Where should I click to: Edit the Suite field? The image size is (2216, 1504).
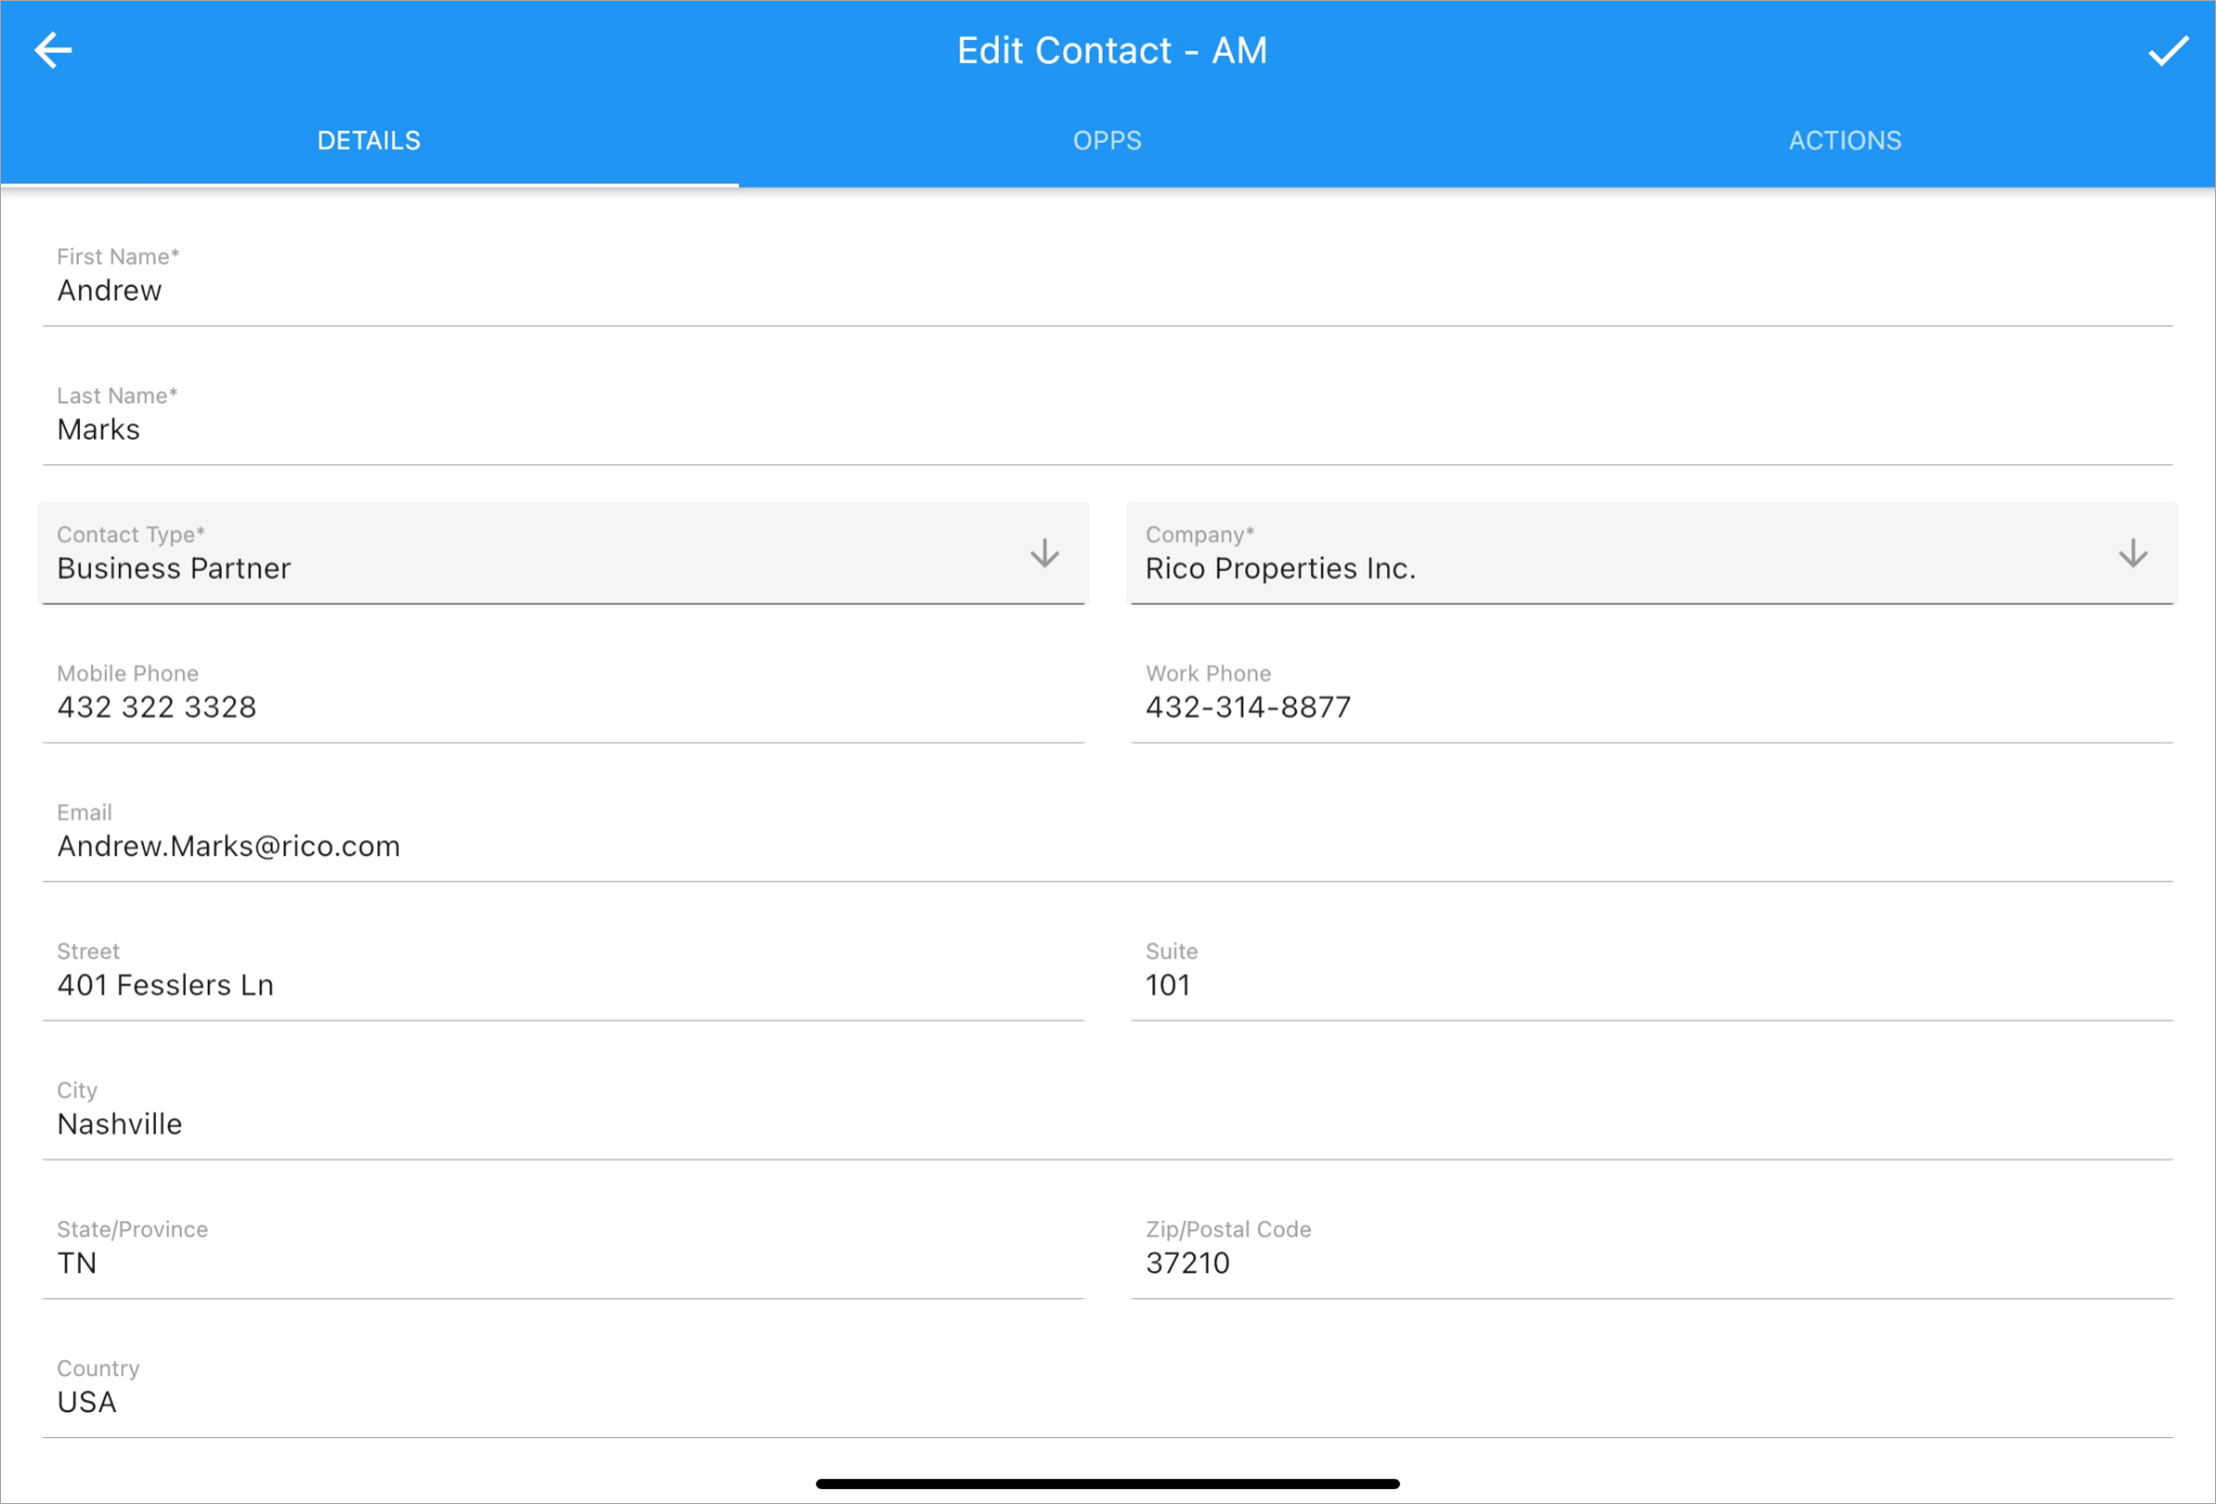1652,971
